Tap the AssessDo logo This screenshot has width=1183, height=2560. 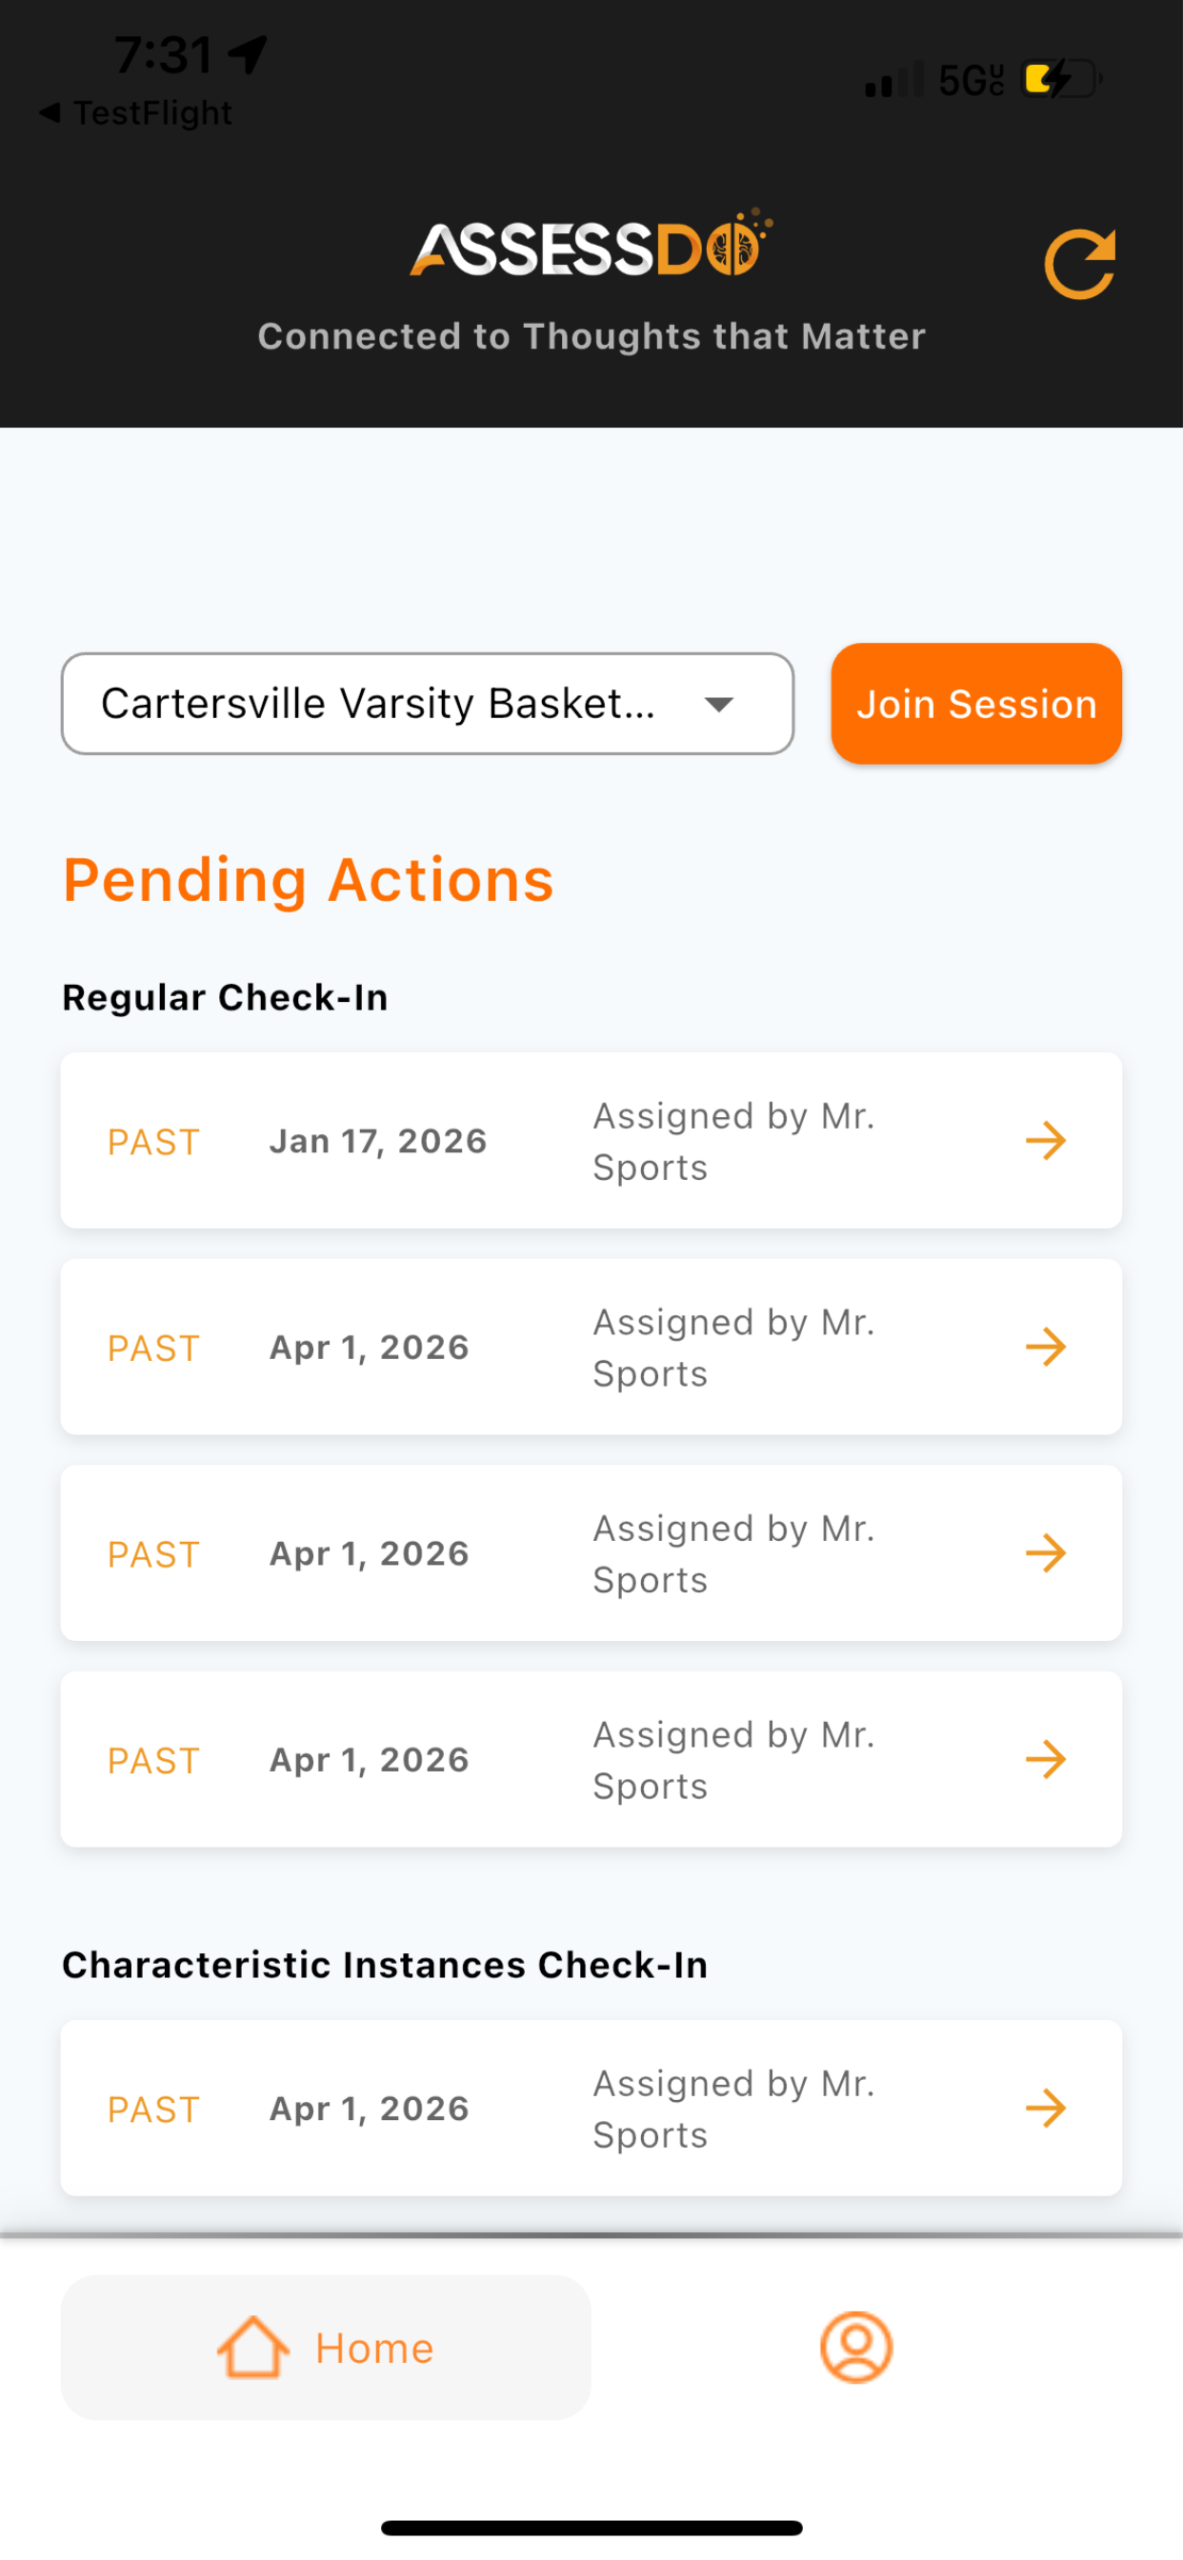pos(591,246)
